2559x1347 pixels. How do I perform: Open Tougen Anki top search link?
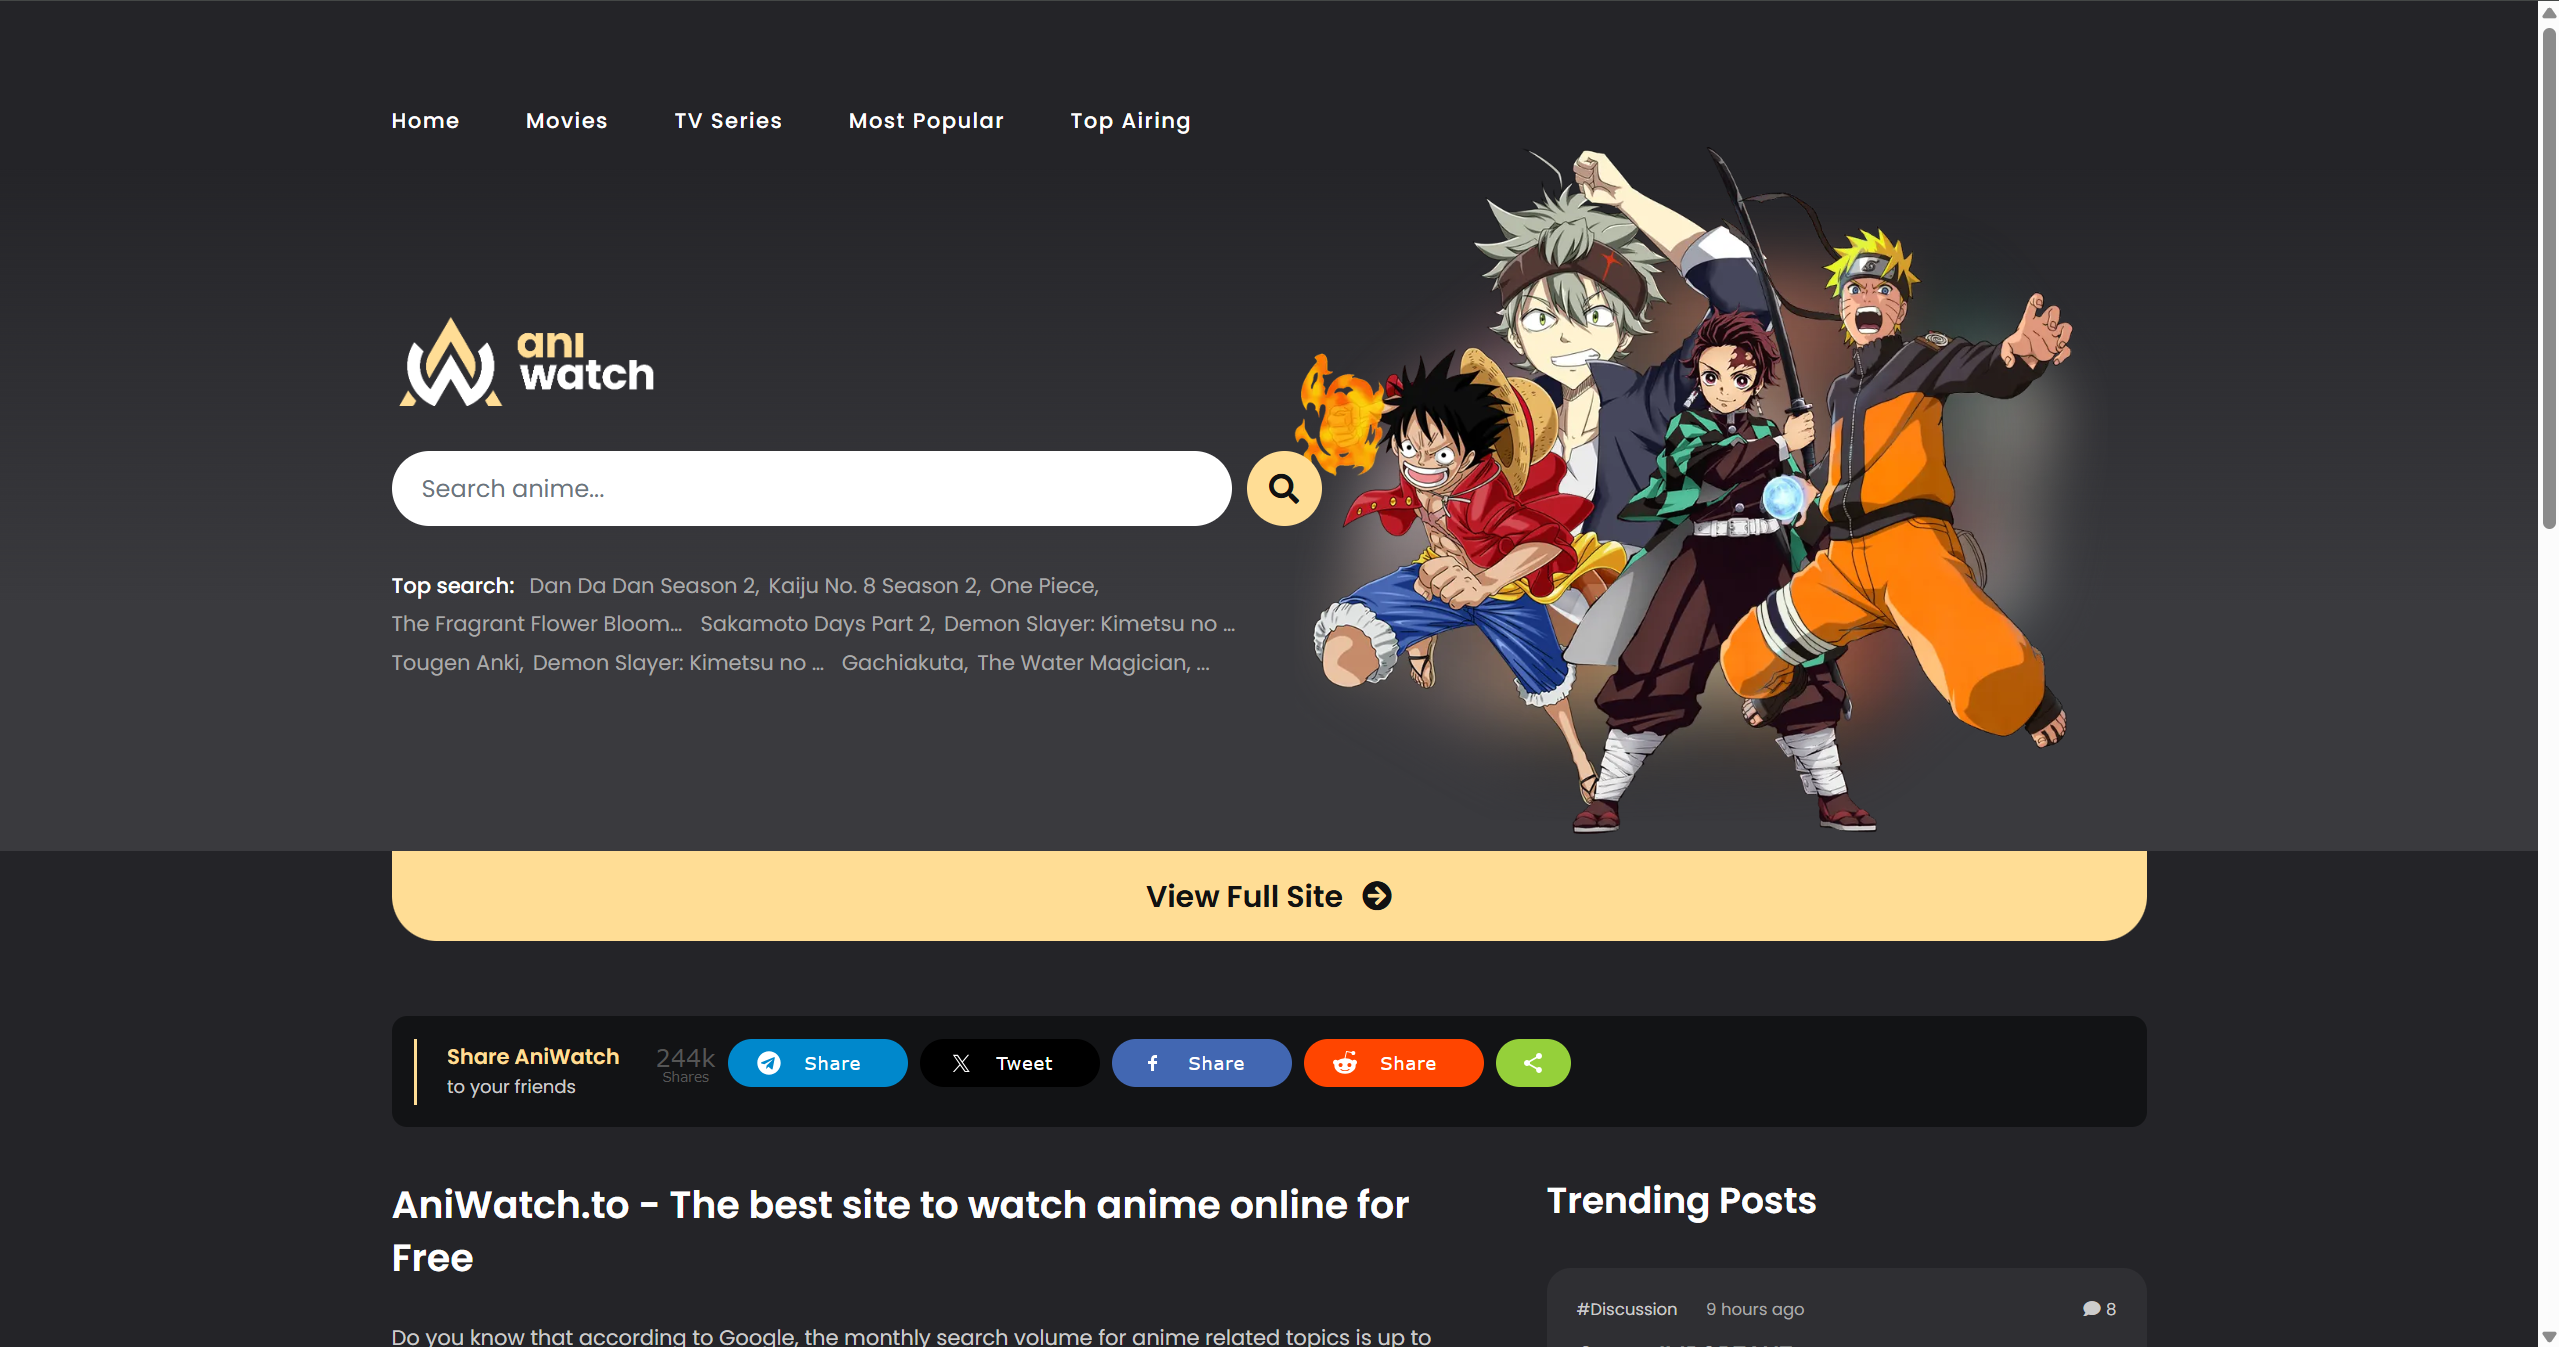pyautogui.click(x=457, y=663)
